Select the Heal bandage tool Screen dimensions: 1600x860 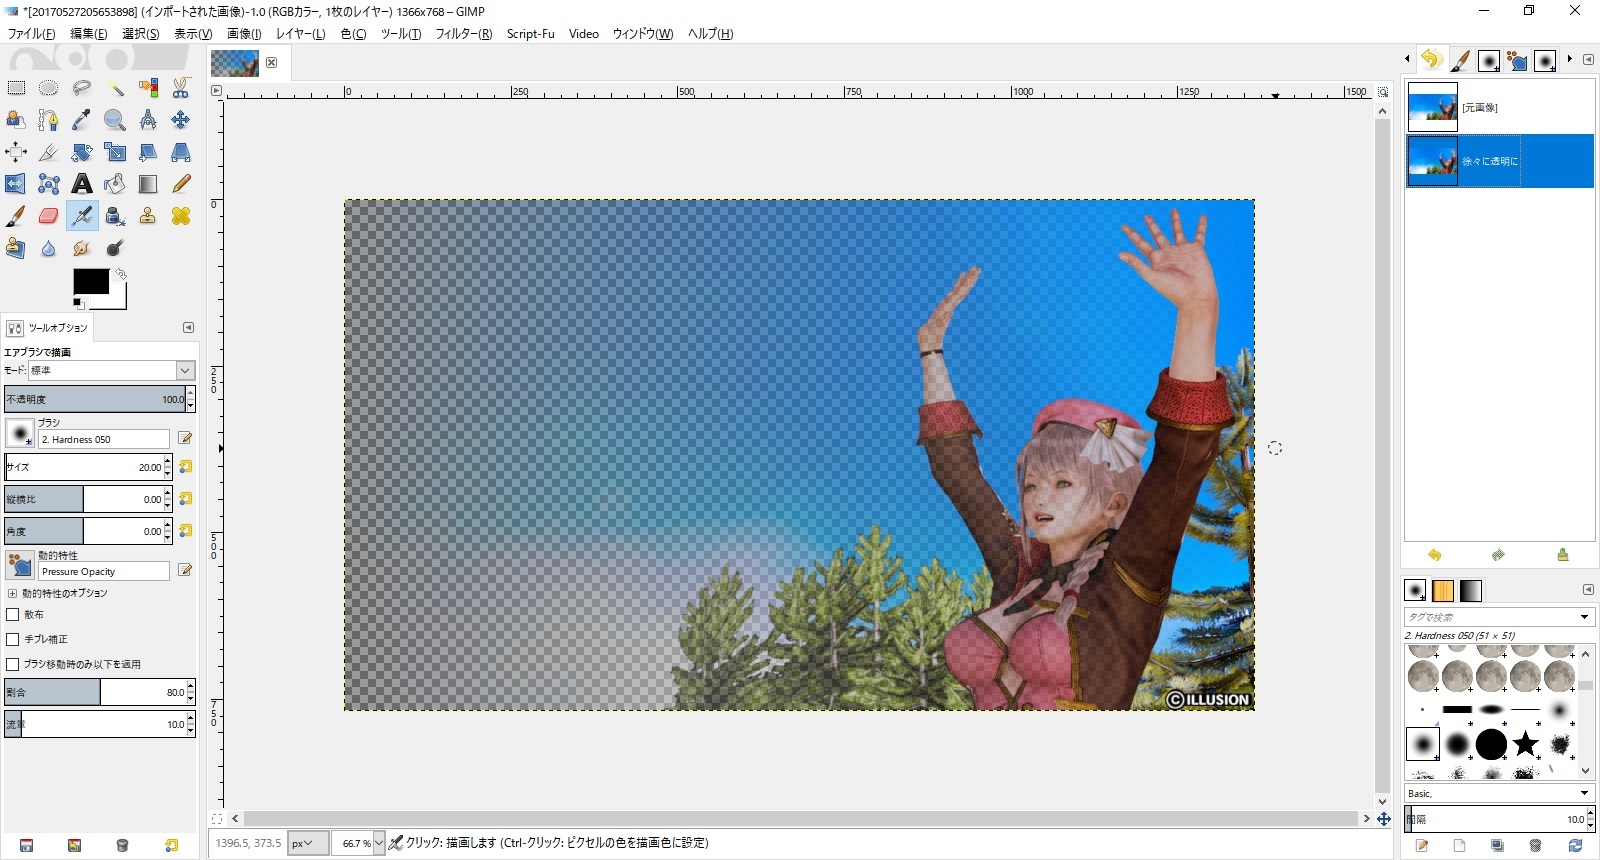181,216
